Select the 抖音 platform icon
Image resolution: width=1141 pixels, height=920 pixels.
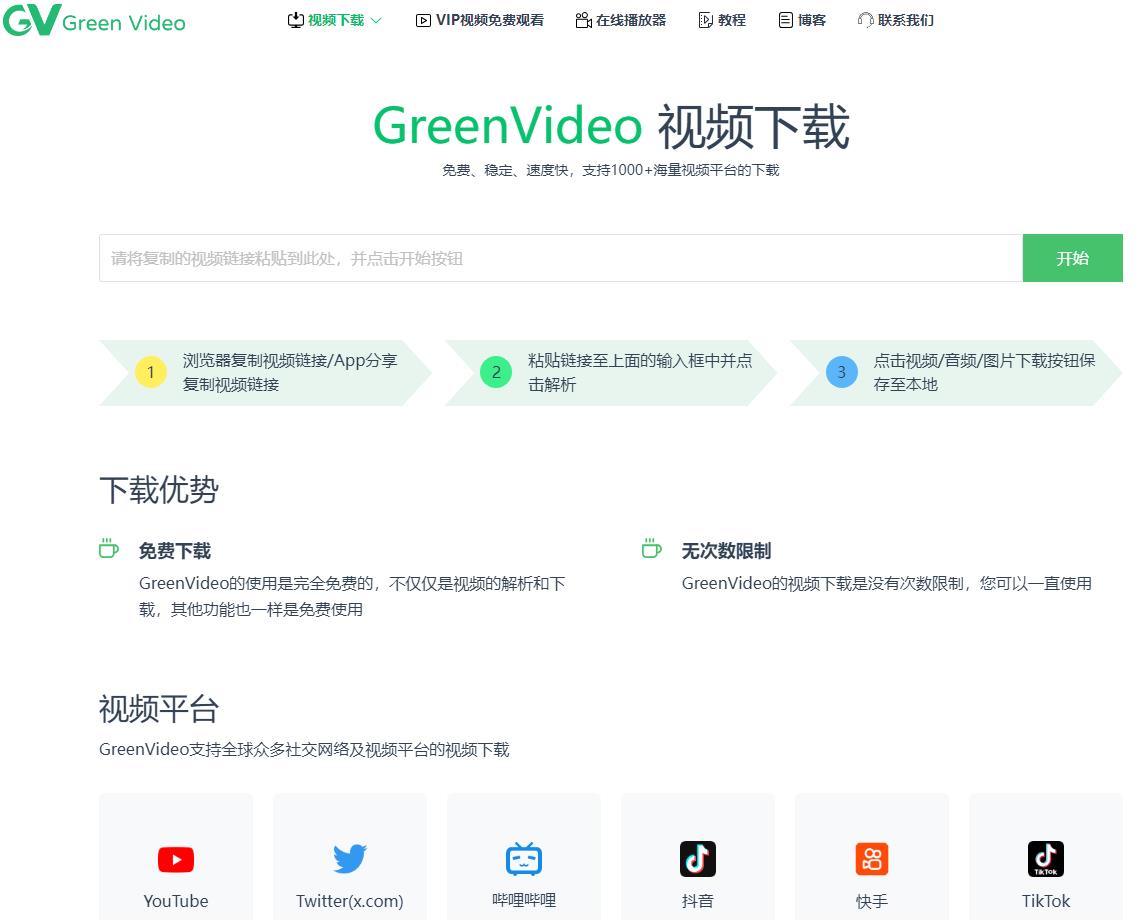pyautogui.click(x=697, y=858)
